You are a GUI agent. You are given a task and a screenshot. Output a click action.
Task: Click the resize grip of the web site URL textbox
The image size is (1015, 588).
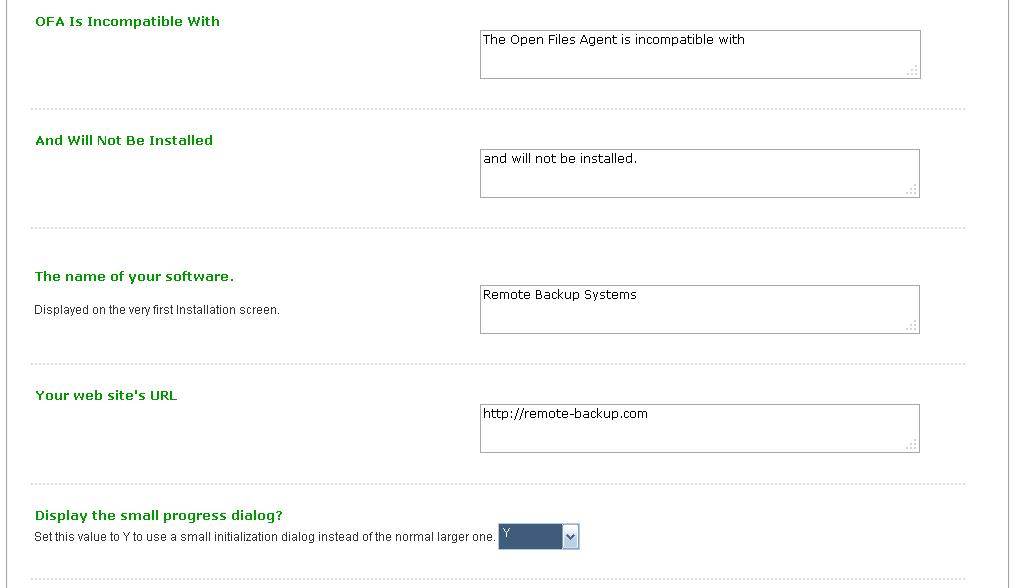click(911, 445)
